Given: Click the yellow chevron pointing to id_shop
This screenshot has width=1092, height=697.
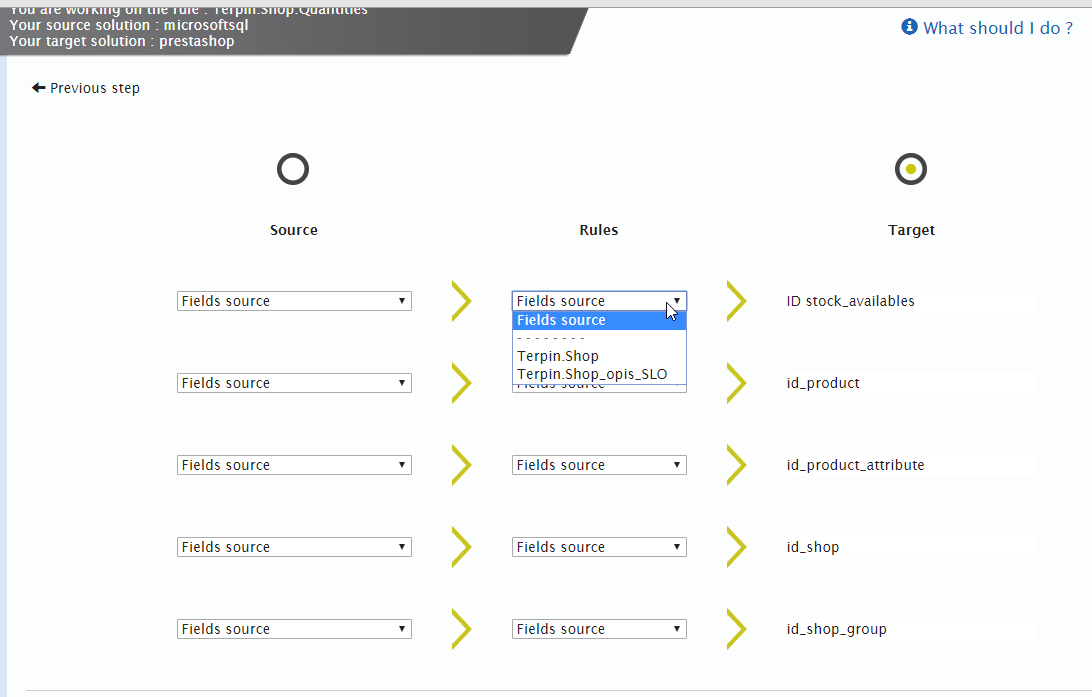Looking at the screenshot, I should pos(737,546).
